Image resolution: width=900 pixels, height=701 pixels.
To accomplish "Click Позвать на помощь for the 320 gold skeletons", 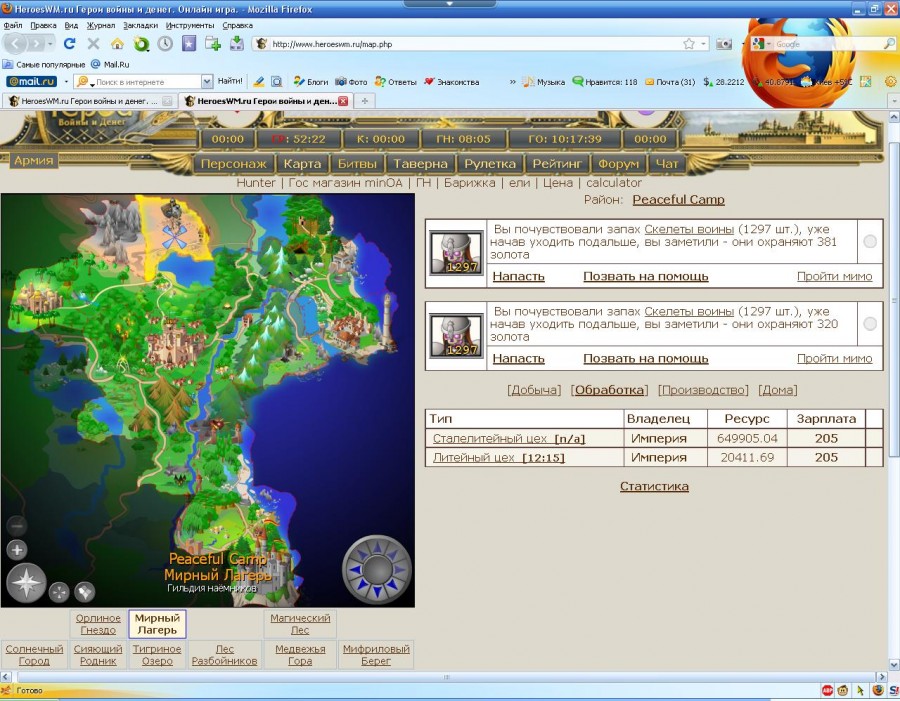I will [646, 358].
